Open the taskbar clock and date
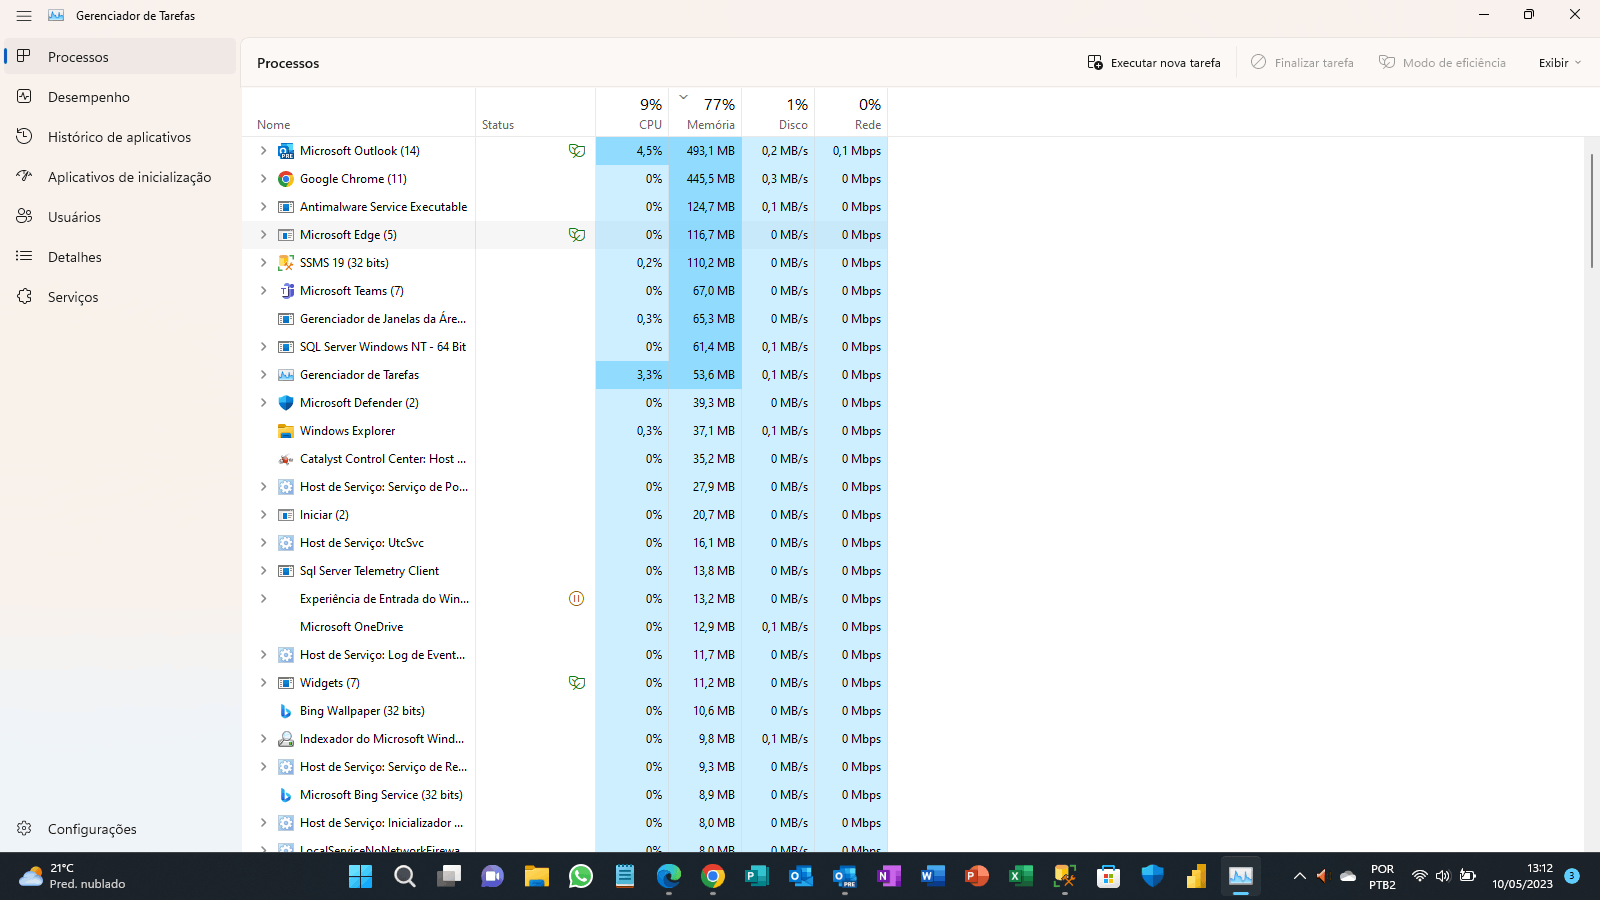The image size is (1600, 900). [x=1522, y=876]
